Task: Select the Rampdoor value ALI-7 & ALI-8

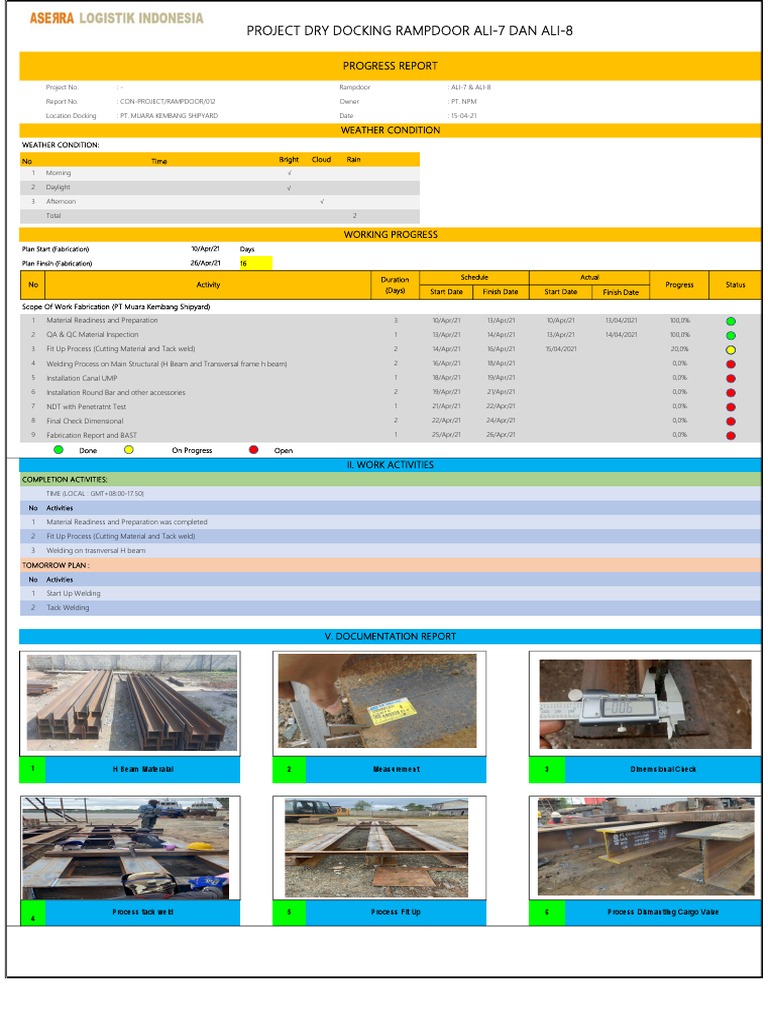Action: click(471, 88)
